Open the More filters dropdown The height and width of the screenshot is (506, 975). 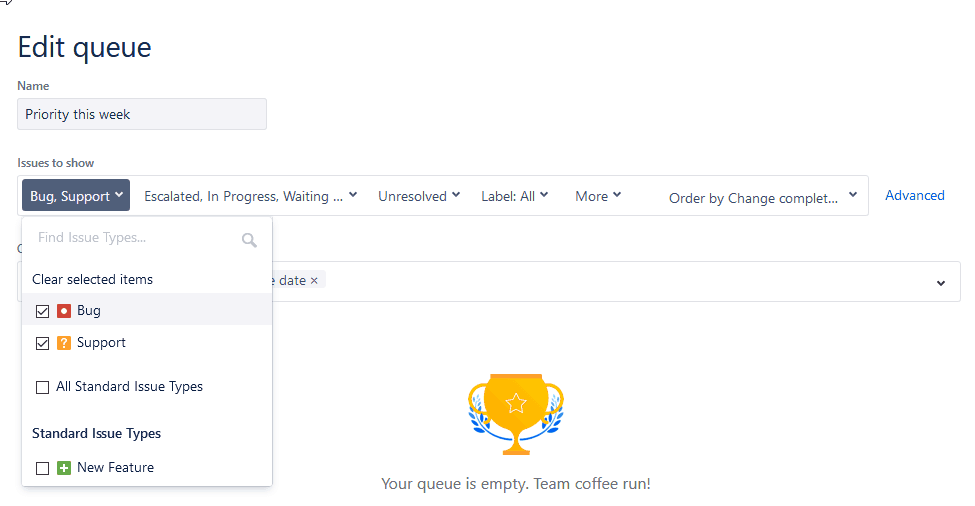click(x=598, y=196)
